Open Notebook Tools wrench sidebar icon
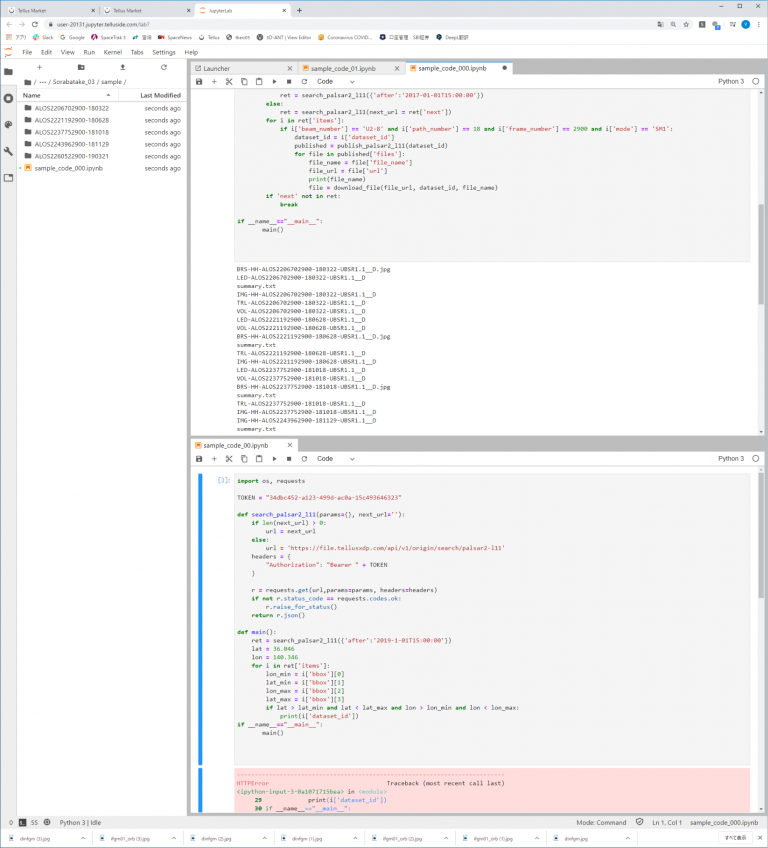The image size is (768, 848). [x=8, y=151]
